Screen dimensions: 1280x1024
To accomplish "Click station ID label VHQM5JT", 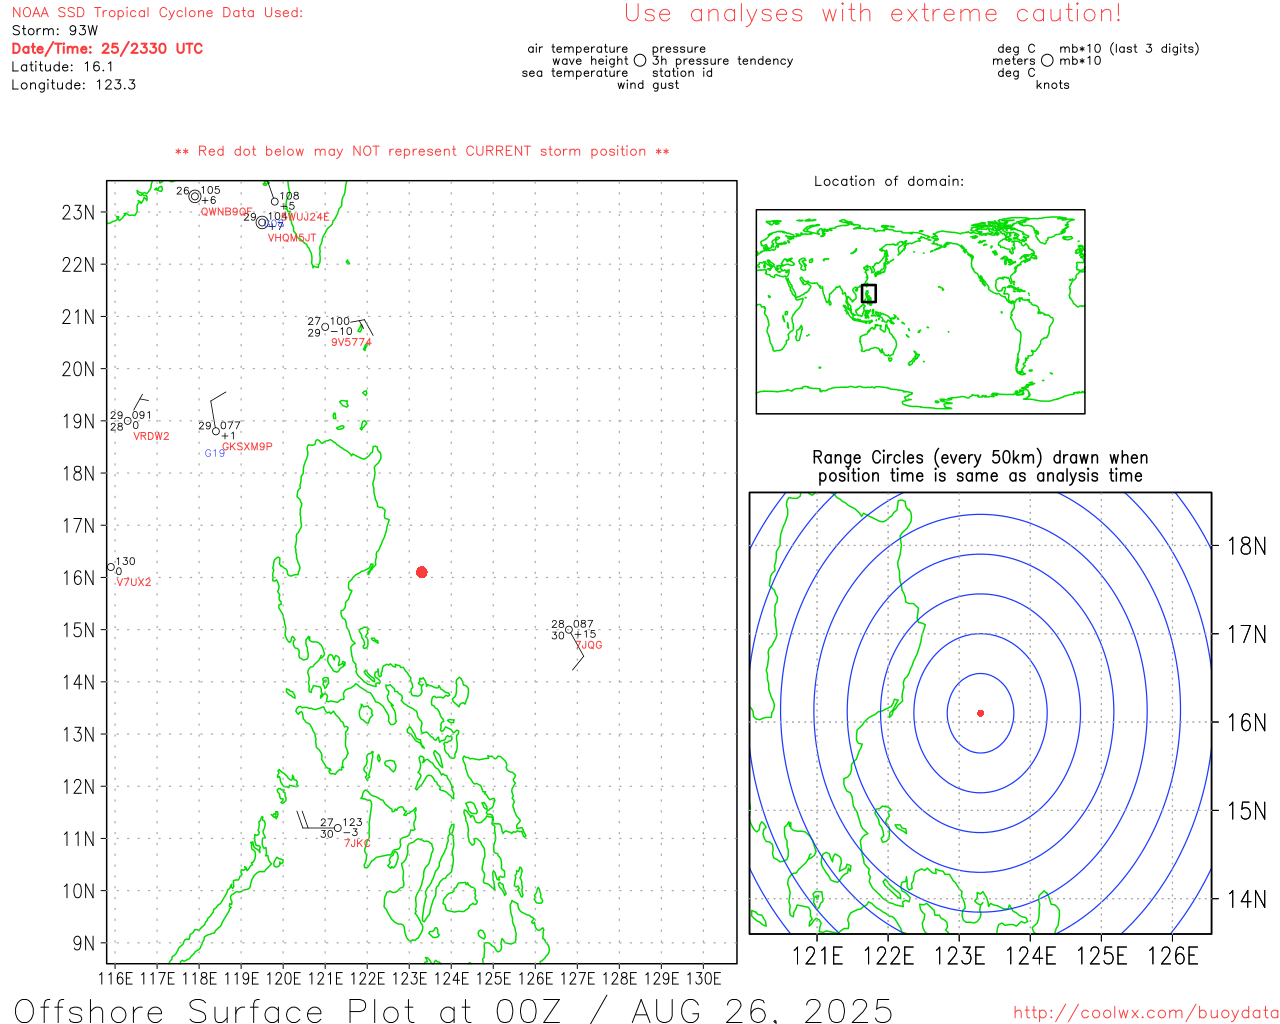I will click(292, 238).
